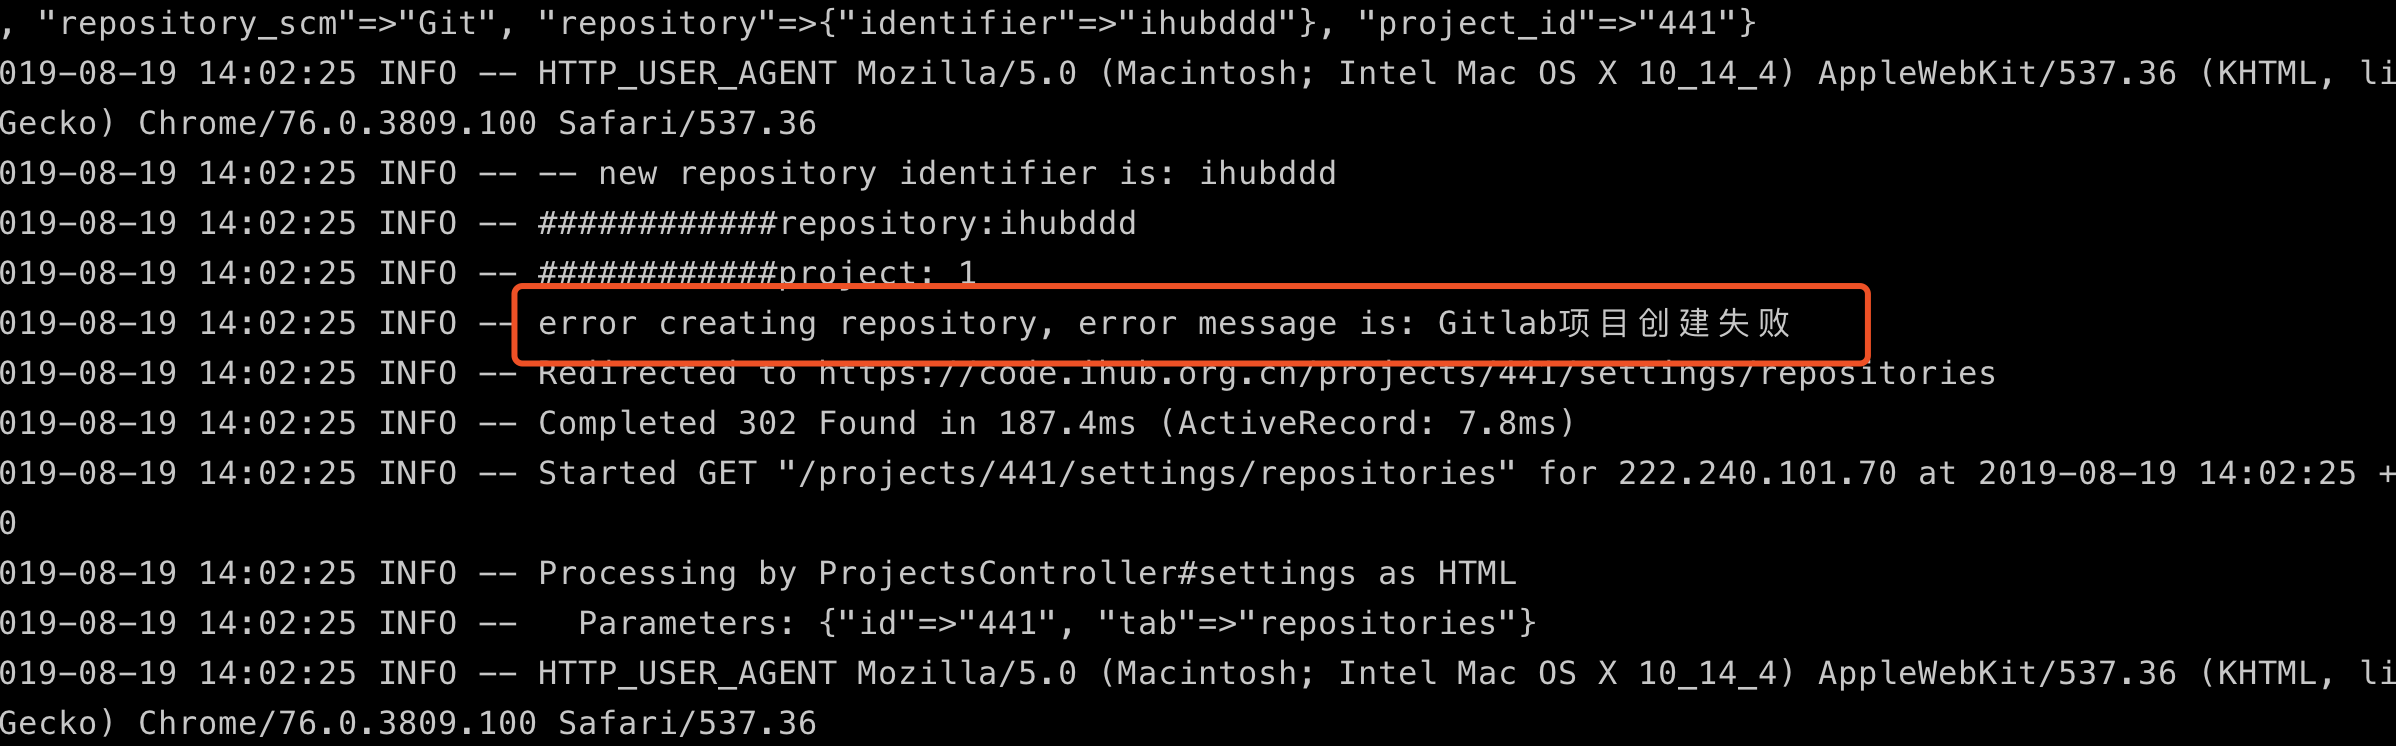Click the timestamp on the Processing log line

tap(178, 574)
